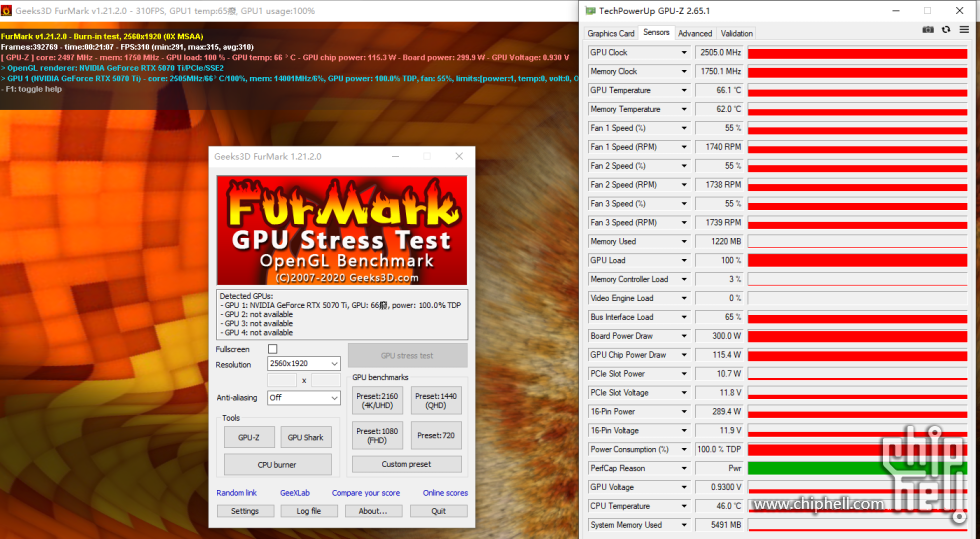Click the custom height input field

pos(326,380)
